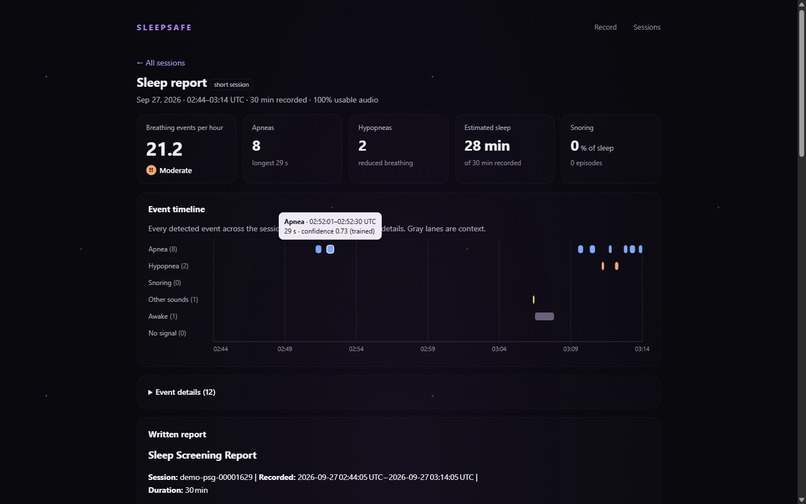
Task: Select the last apnea marker near 03:14
Action: pyautogui.click(x=640, y=249)
